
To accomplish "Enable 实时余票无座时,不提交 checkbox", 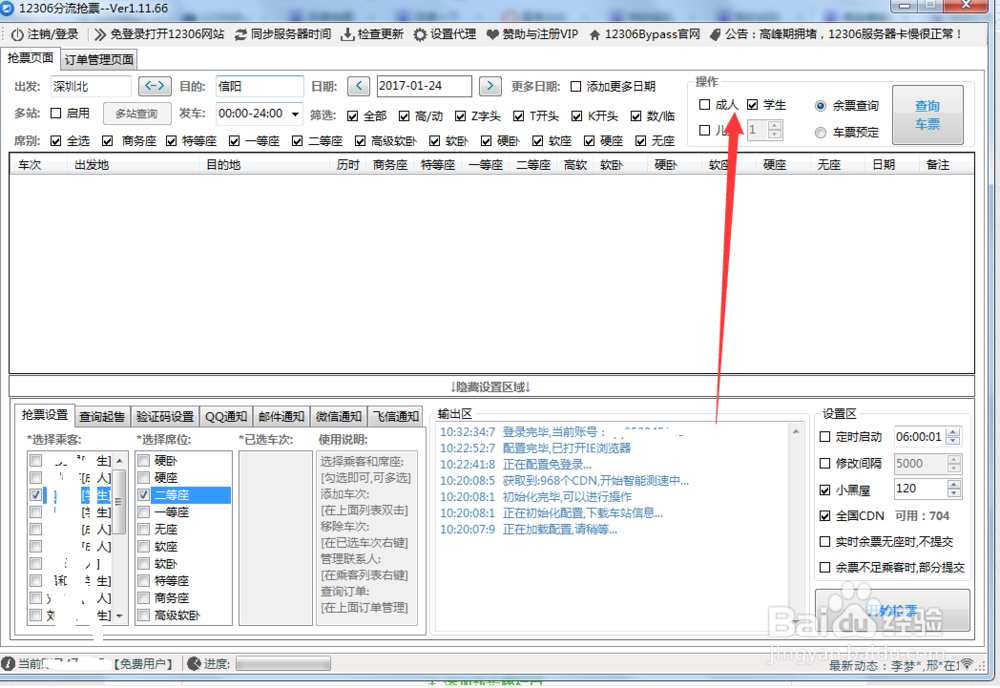I will (825, 541).
